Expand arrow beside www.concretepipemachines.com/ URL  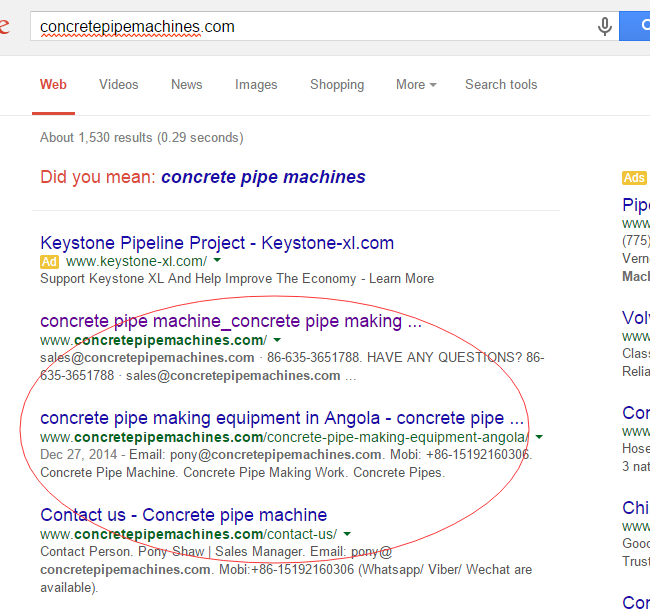tap(277, 340)
